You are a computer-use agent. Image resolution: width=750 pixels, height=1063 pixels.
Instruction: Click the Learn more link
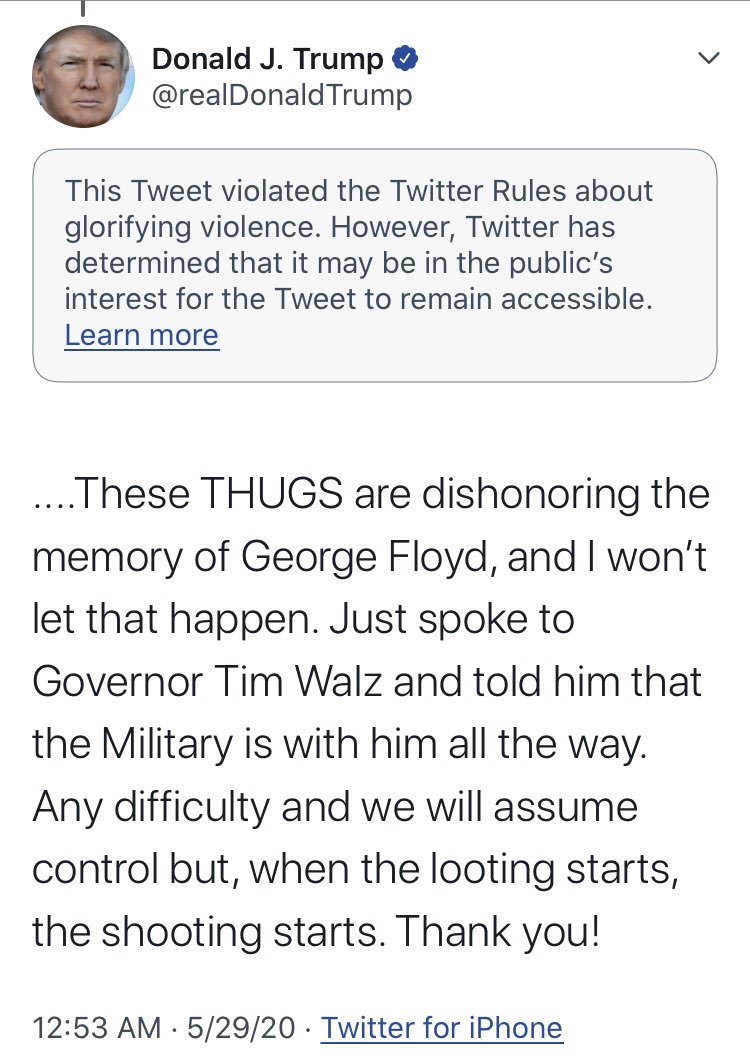[141, 335]
